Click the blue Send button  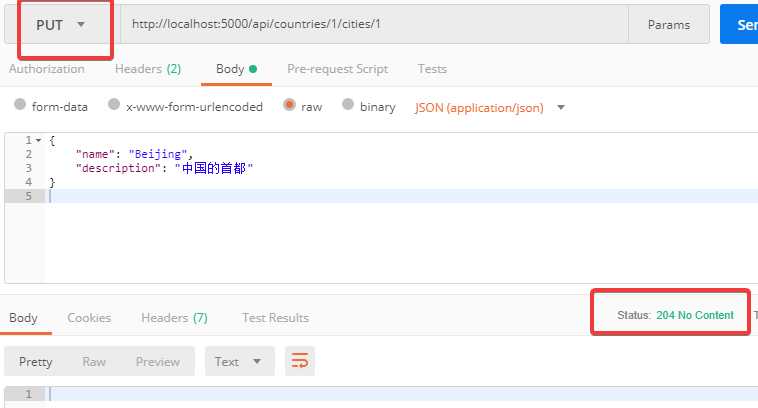pos(739,25)
